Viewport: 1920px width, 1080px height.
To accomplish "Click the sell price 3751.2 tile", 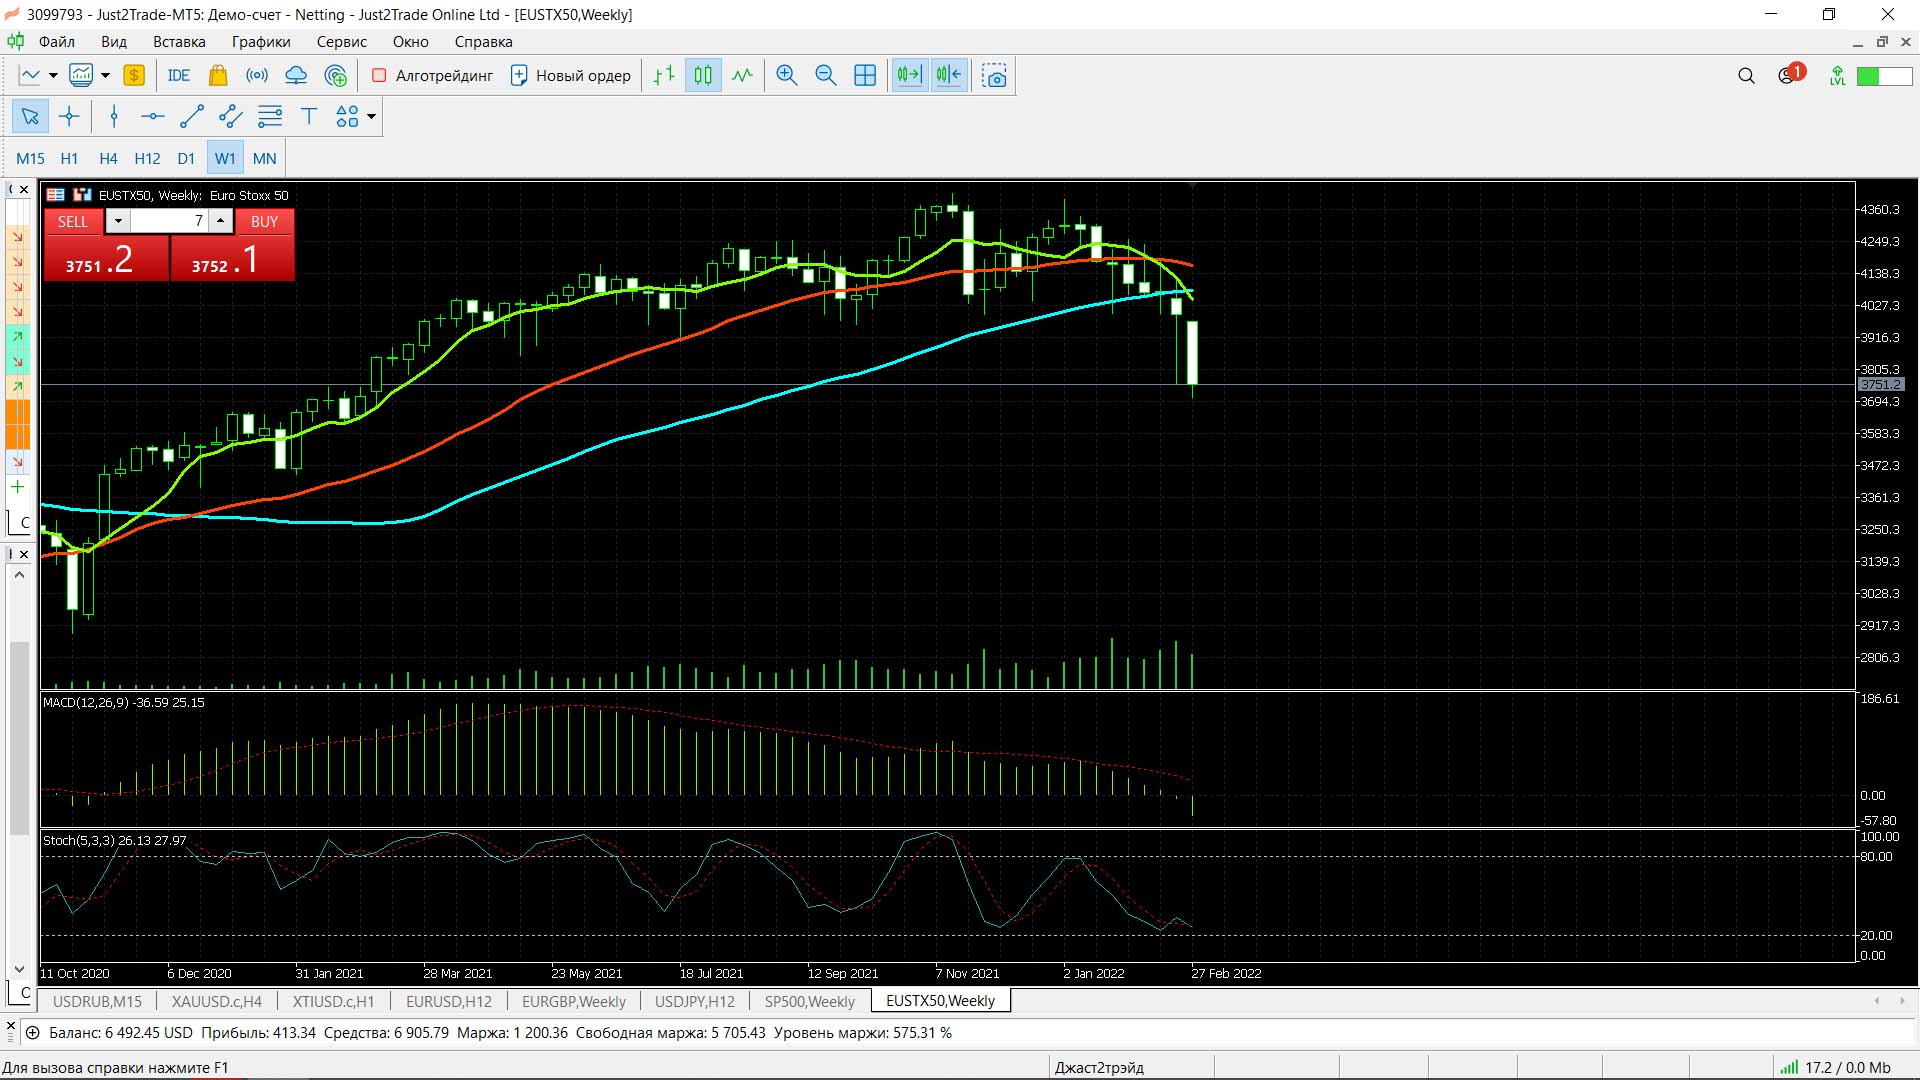I will pyautogui.click(x=106, y=259).
